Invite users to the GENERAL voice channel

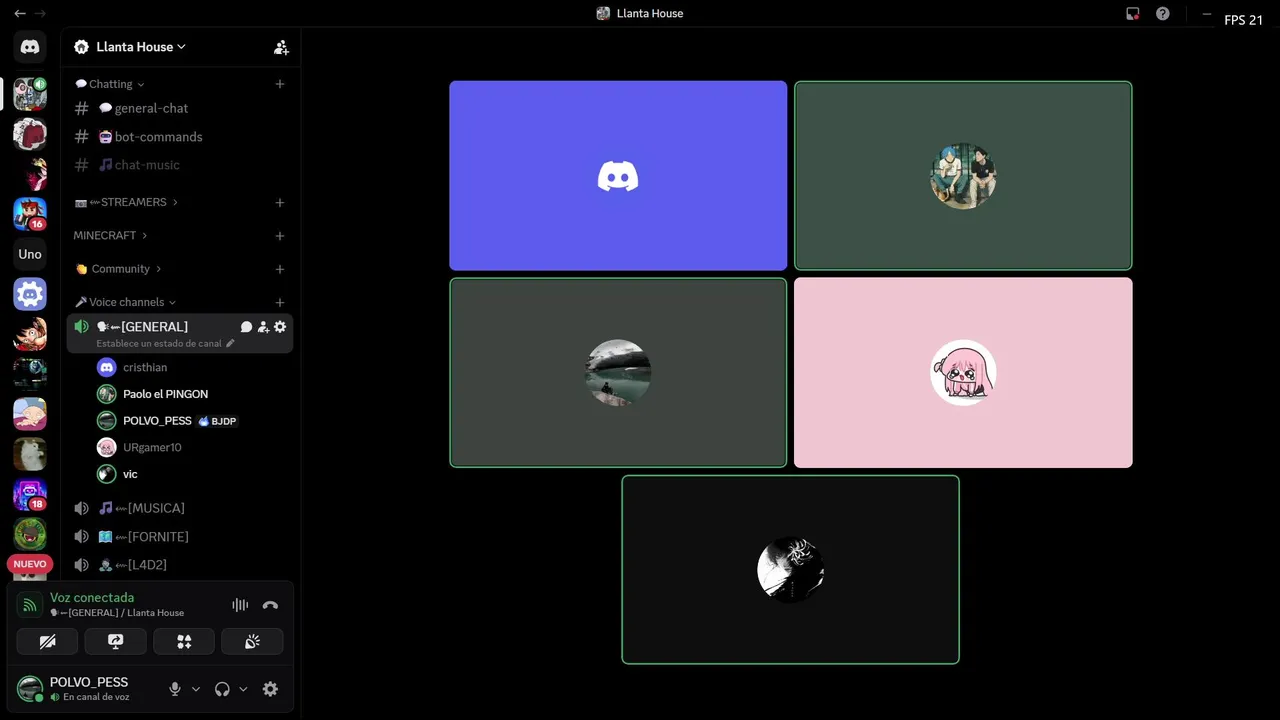pos(263,327)
